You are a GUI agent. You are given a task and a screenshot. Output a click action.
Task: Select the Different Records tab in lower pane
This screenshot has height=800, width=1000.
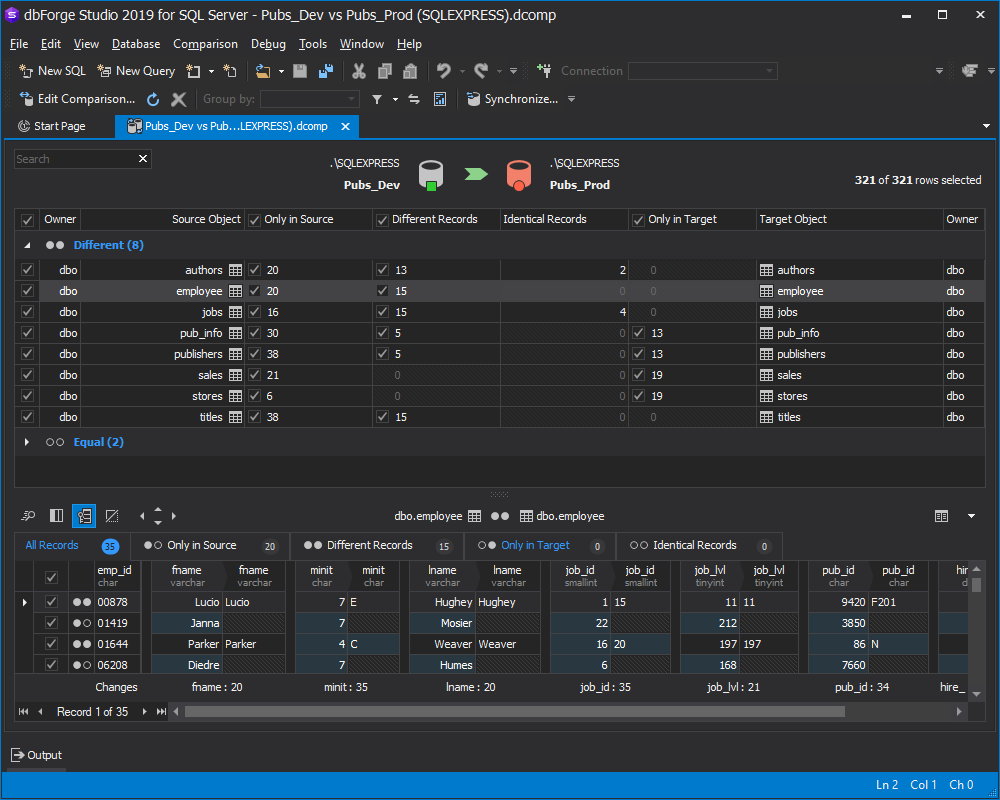(376, 545)
